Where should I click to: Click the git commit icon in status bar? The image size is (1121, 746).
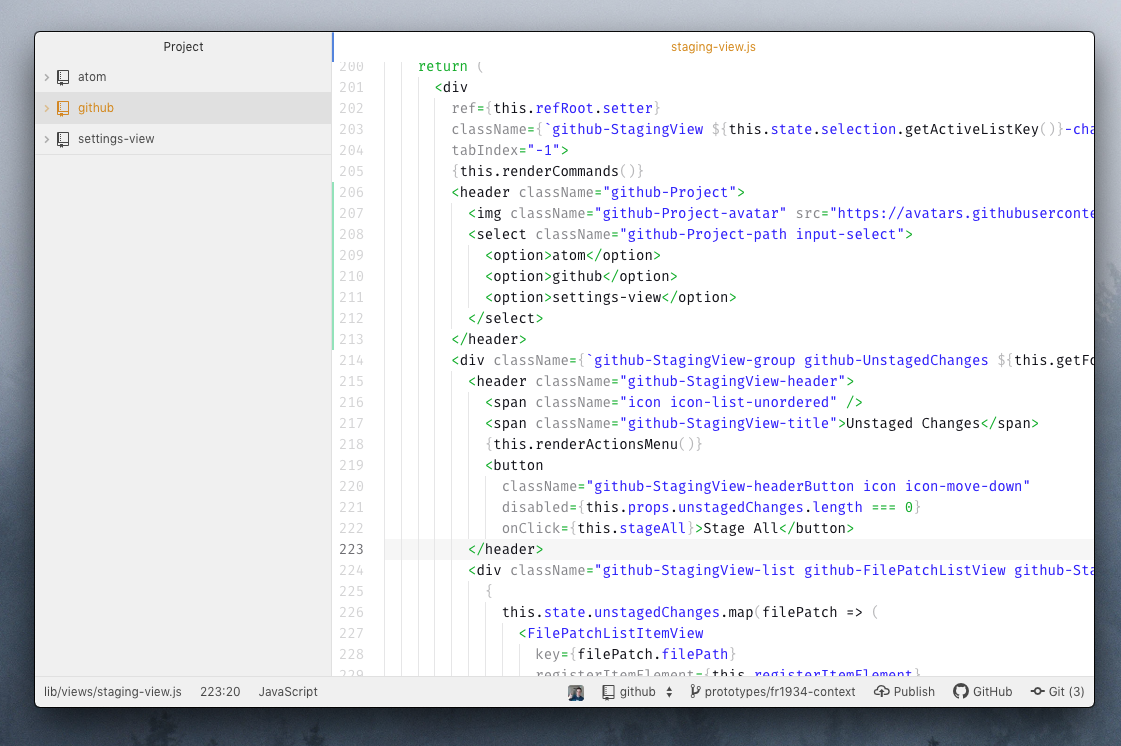click(x=1037, y=692)
